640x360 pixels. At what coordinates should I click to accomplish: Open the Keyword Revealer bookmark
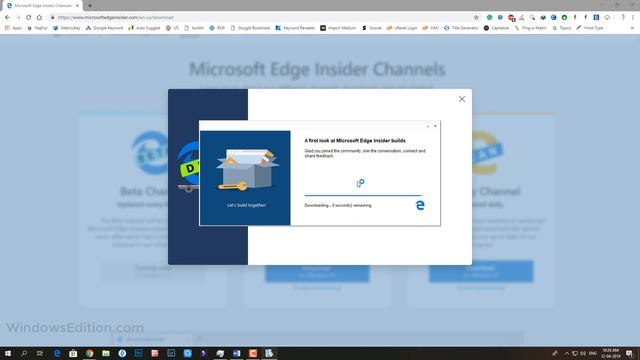[295, 28]
